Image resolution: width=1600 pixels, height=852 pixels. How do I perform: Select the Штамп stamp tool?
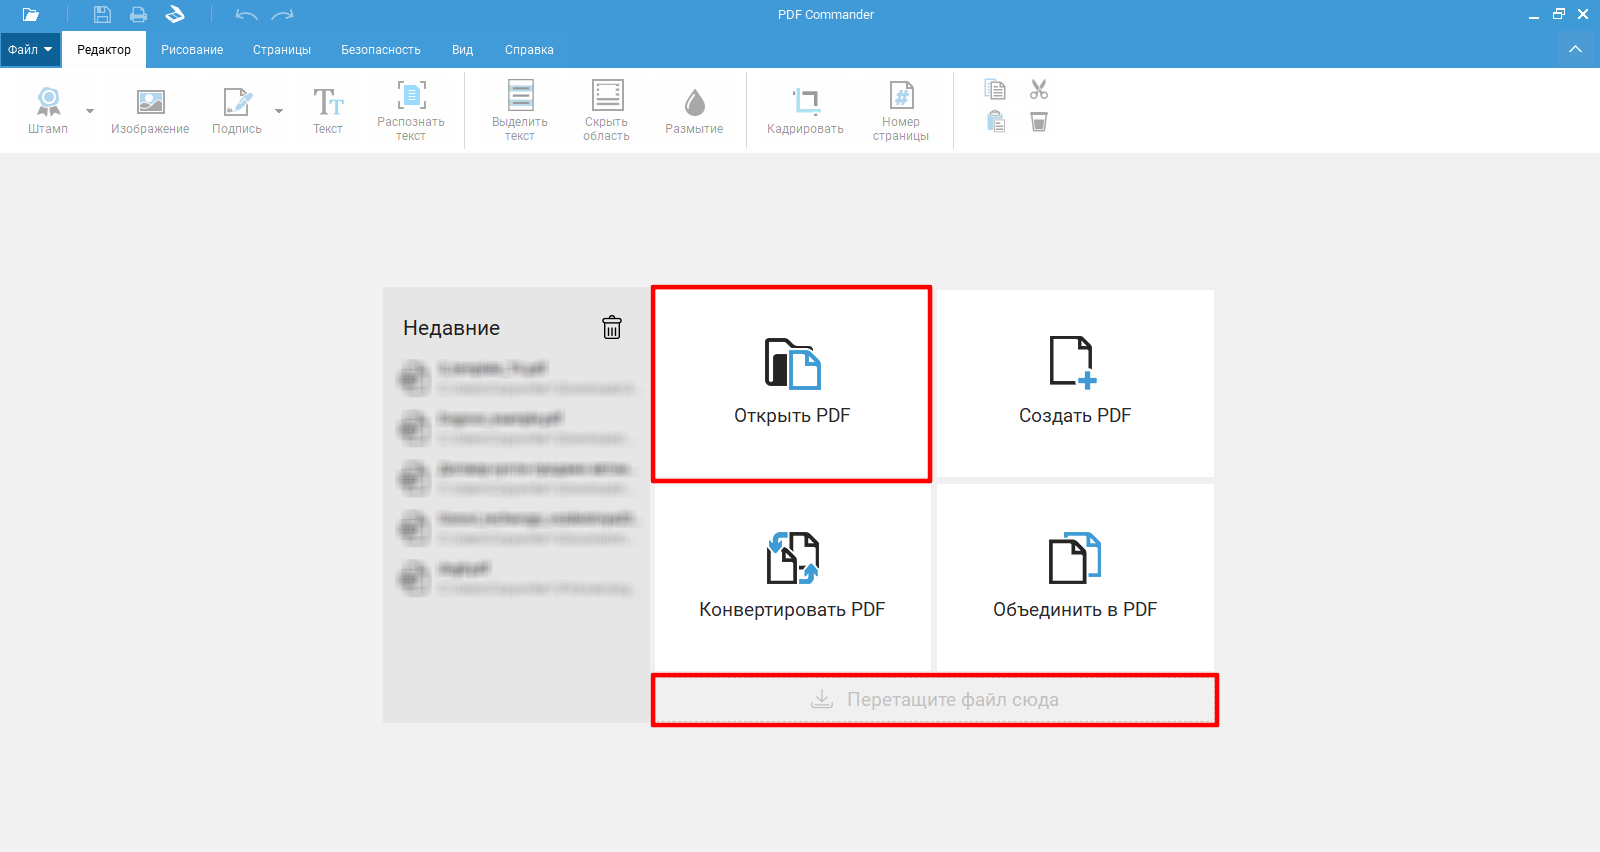[48, 111]
